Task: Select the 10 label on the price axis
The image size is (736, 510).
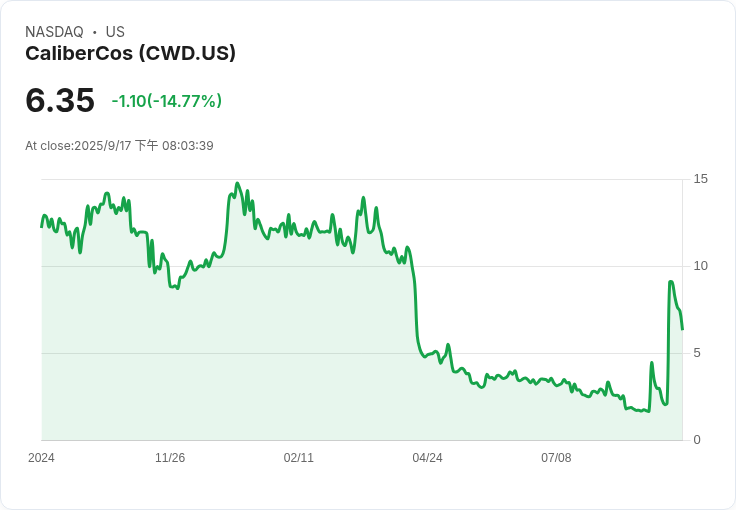Action: click(x=701, y=266)
